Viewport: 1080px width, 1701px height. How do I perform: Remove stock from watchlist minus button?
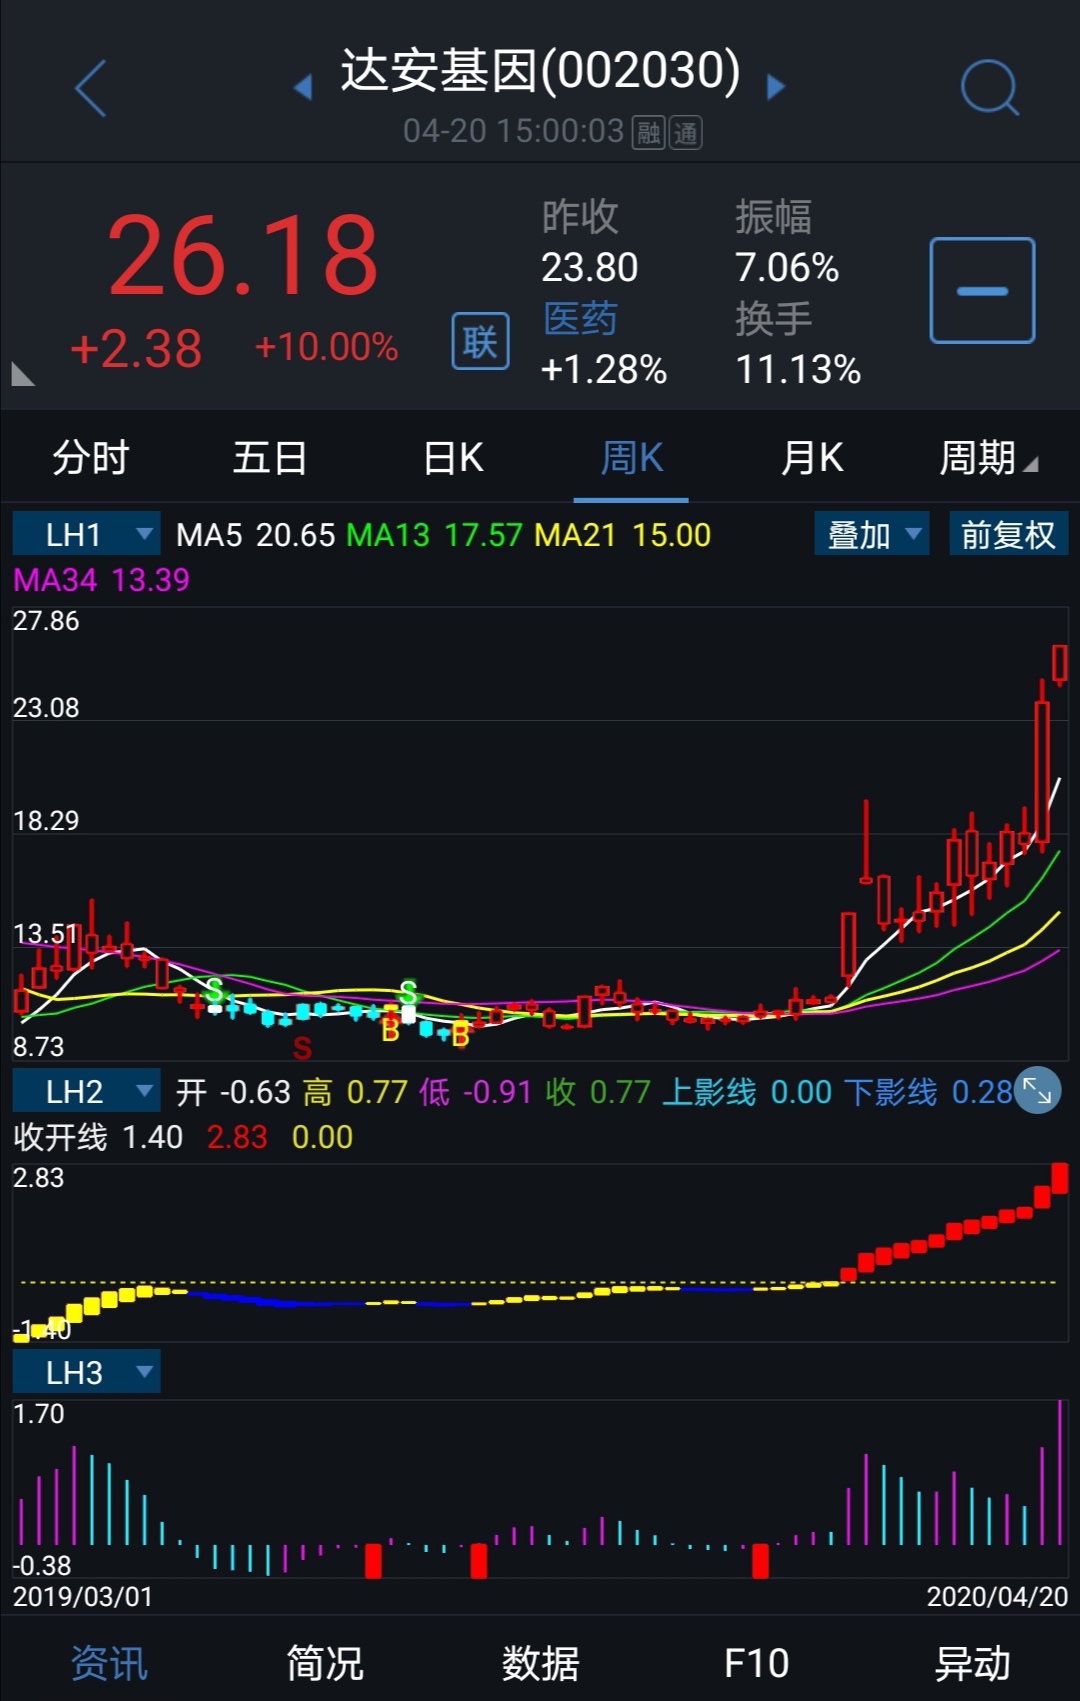click(x=982, y=291)
